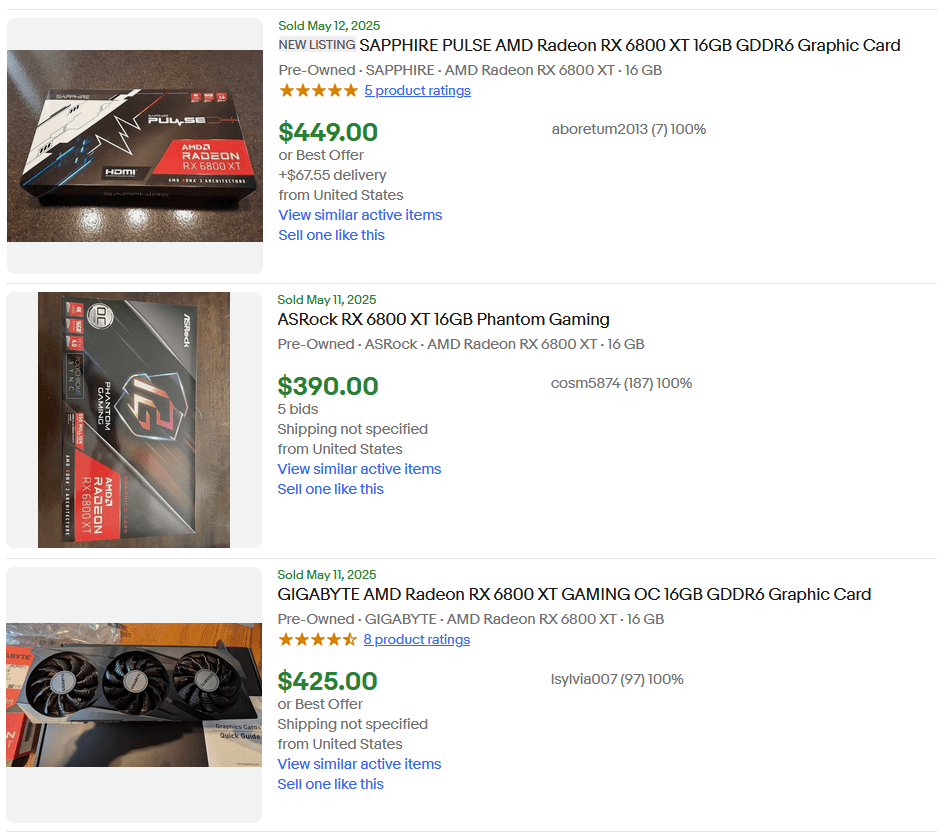View similar active items for ASRock listing

pyautogui.click(x=359, y=469)
